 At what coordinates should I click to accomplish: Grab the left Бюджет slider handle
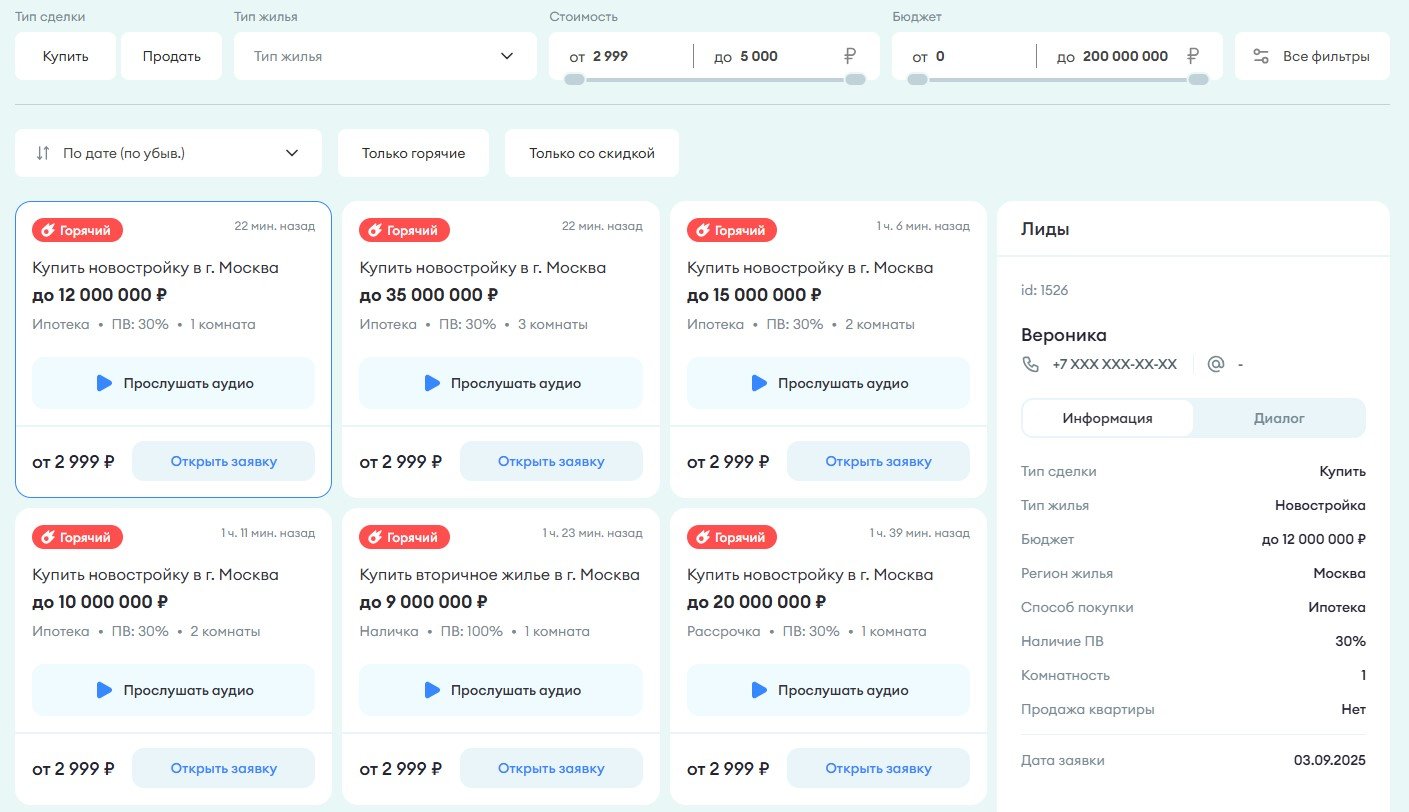[x=917, y=79]
